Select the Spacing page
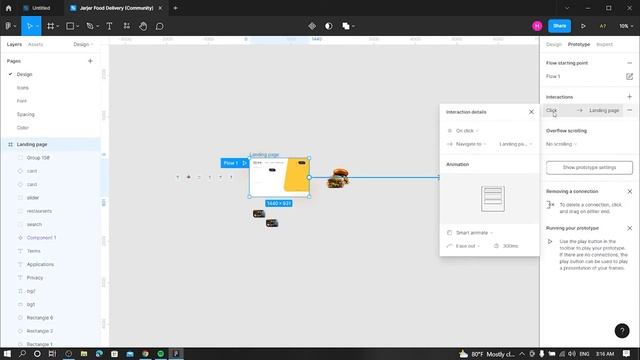 (25, 114)
